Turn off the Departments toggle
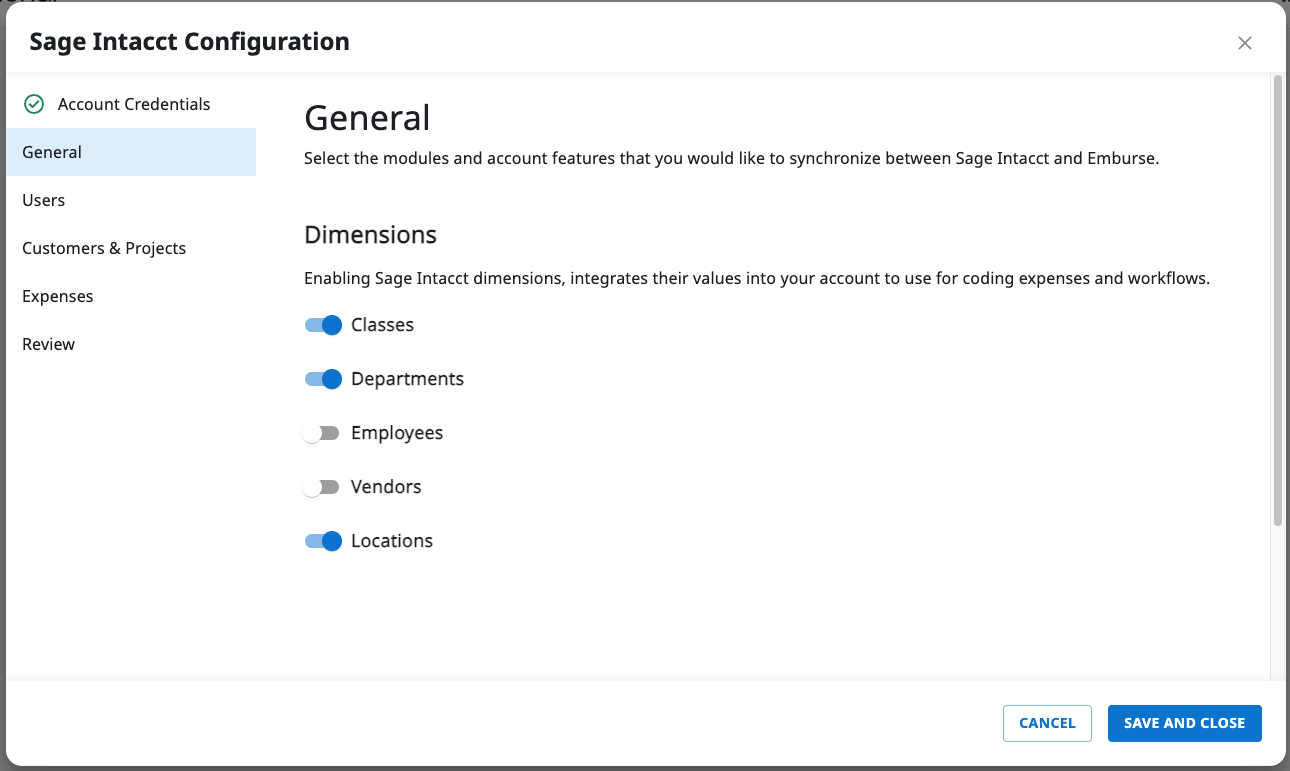 pos(323,379)
